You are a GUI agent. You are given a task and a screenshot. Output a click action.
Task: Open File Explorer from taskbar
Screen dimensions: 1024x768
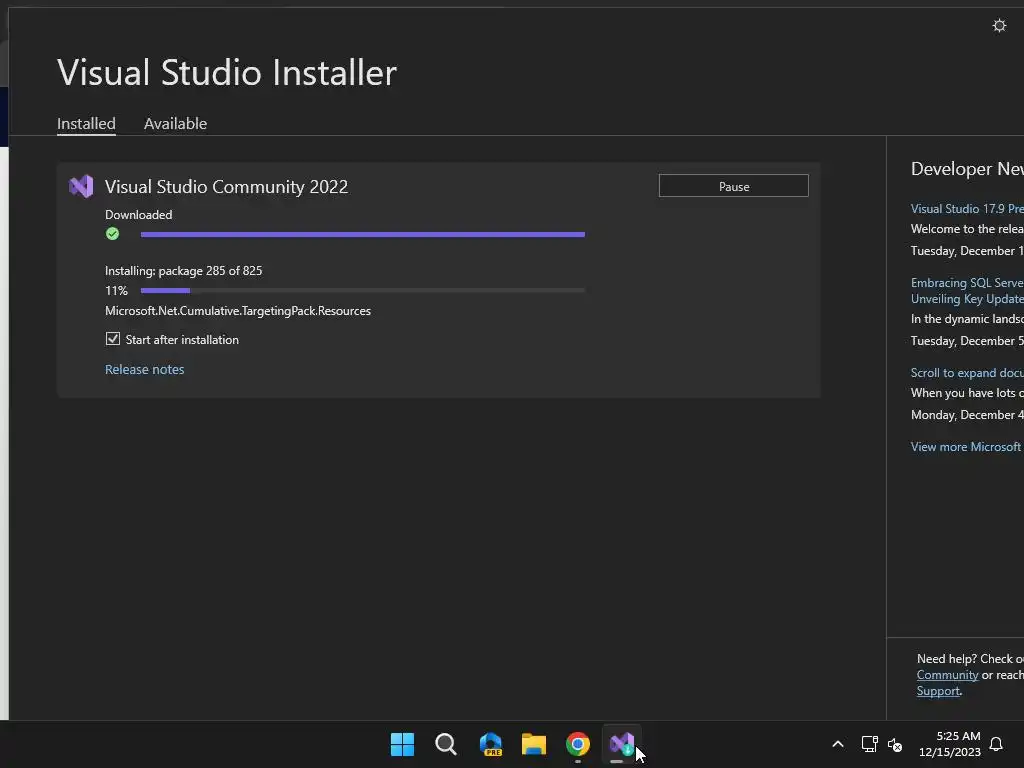pos(534,744)
